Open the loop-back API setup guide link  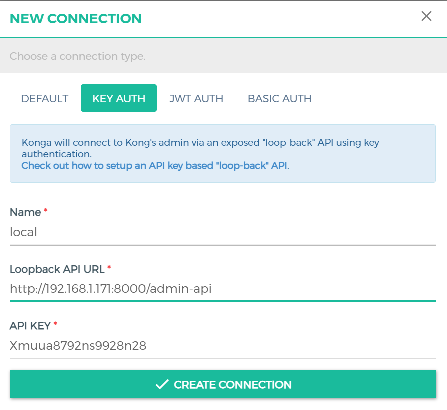[x=155, y=166]
